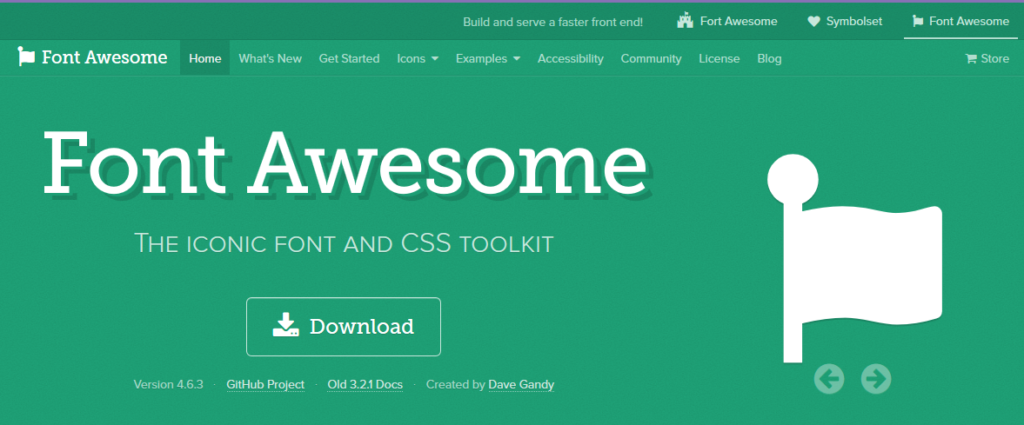Click flag icon in top-right Font Awesome tab
This screenshot has height=425, width=1024.
(918, 22)
